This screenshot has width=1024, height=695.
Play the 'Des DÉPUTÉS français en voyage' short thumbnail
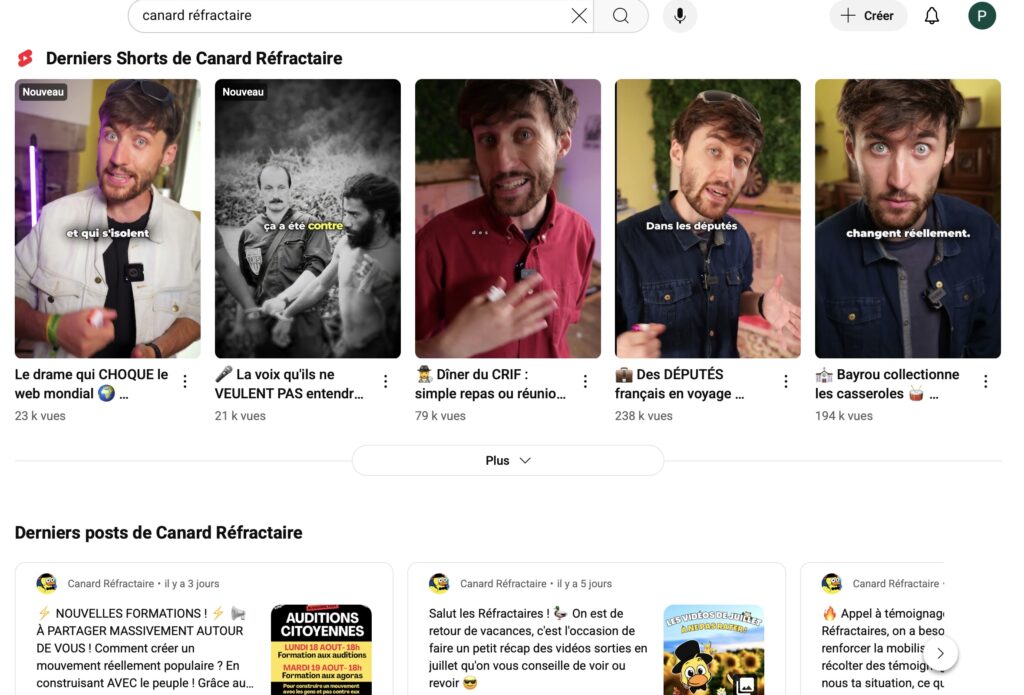[x=707, y=218]
